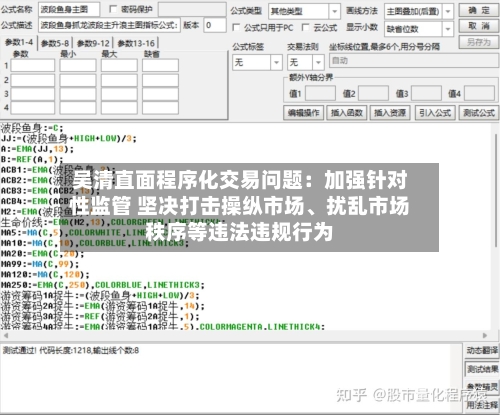Click the 坐标线位置 field showing 自动
This screenshot has width=500, height=415.
click(414, 61)
